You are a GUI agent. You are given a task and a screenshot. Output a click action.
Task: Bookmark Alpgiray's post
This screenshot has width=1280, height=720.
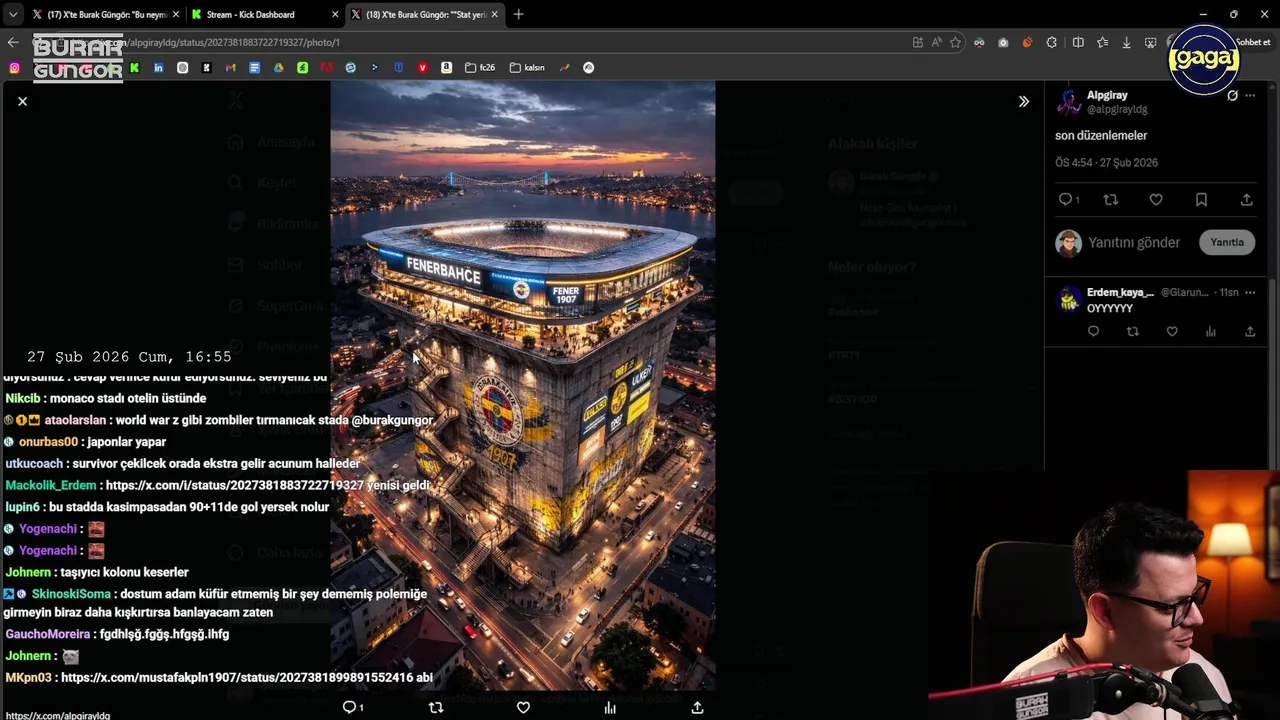coord(1201,200)
